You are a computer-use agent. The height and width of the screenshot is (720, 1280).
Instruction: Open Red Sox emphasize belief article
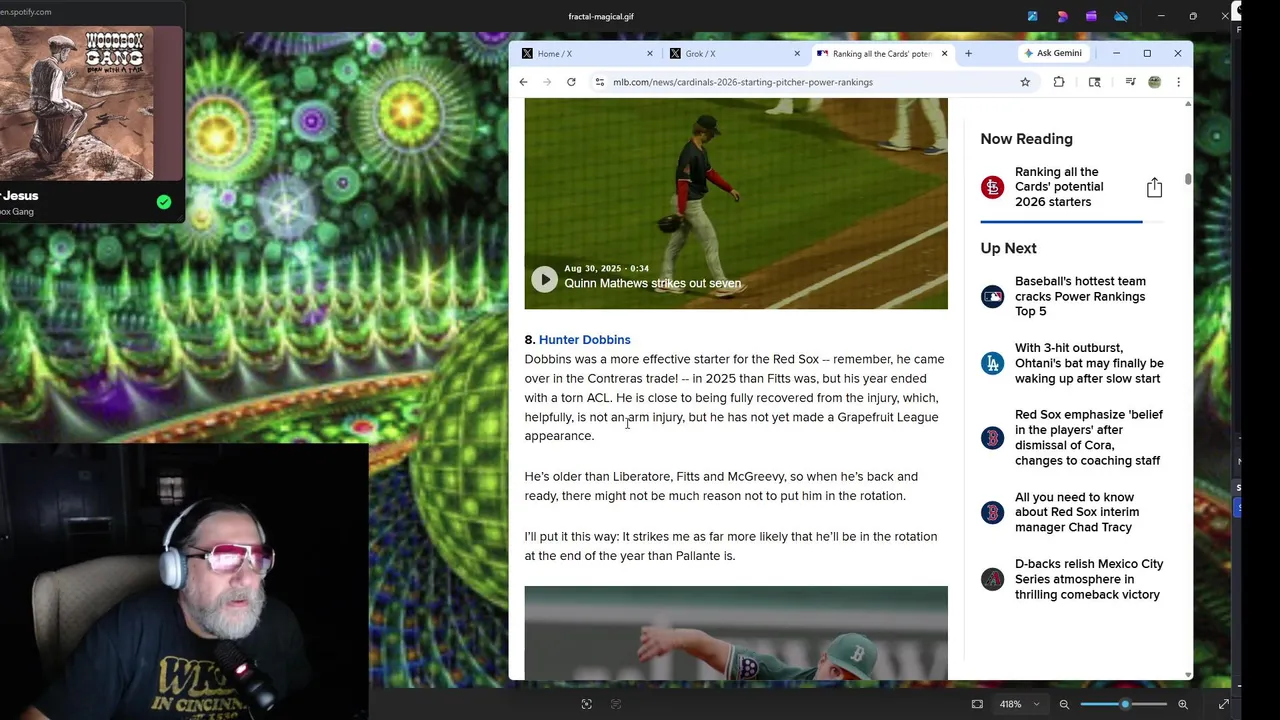pyautogui.click(x=1089, y=438)
